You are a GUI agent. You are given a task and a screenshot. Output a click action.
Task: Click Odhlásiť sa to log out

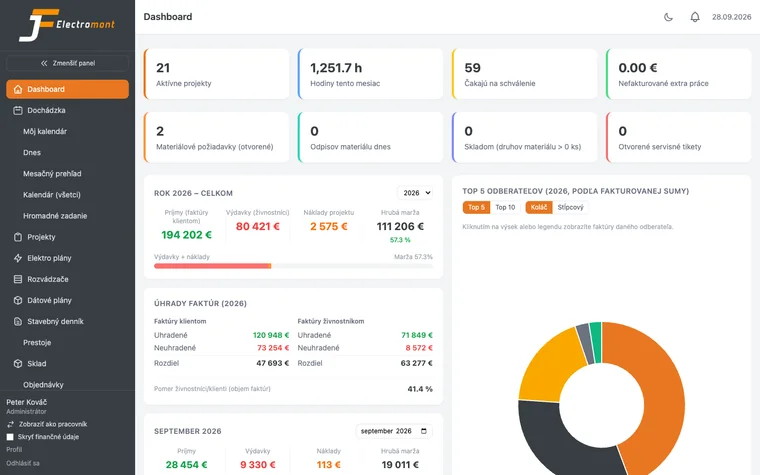pos(23,463)
